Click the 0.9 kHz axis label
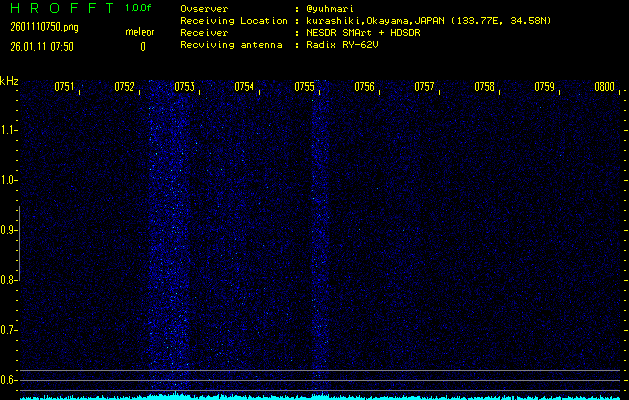Image resolution: width=629 pixels, height=400 pixels. 8,230
